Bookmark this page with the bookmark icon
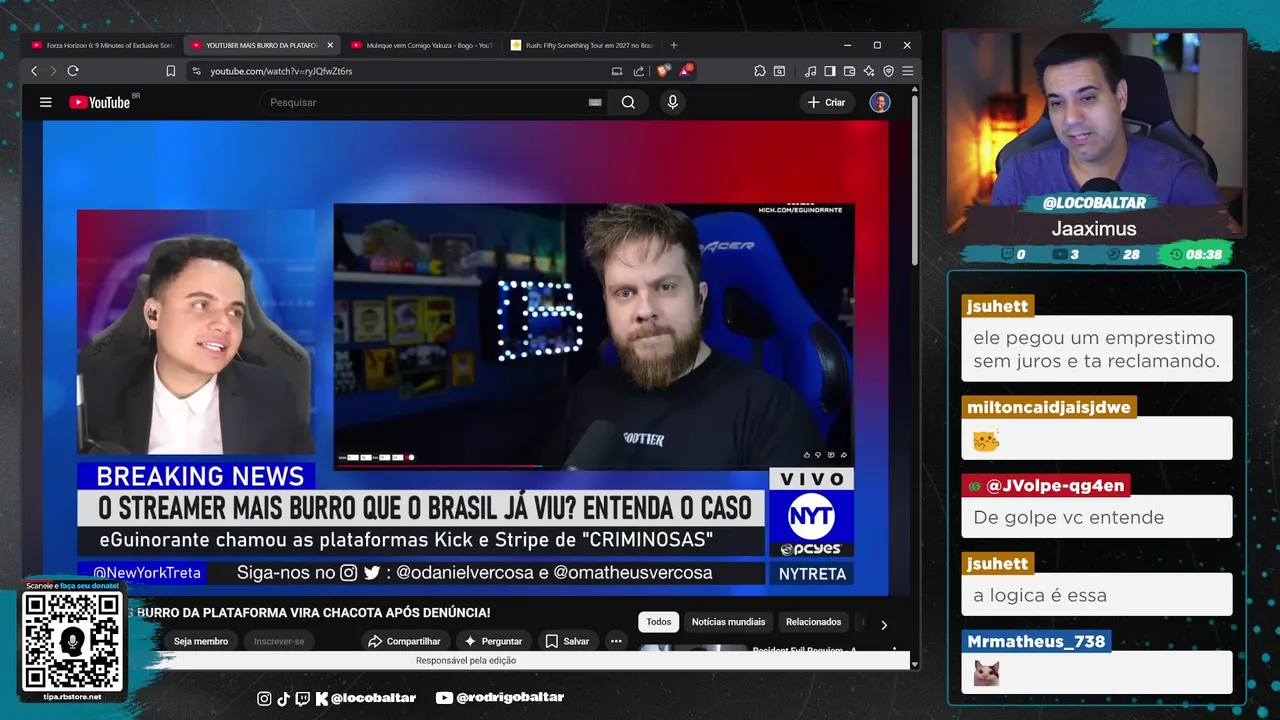Image resolution: width=1280 pixels, height=720 pixels. [171, 71]
